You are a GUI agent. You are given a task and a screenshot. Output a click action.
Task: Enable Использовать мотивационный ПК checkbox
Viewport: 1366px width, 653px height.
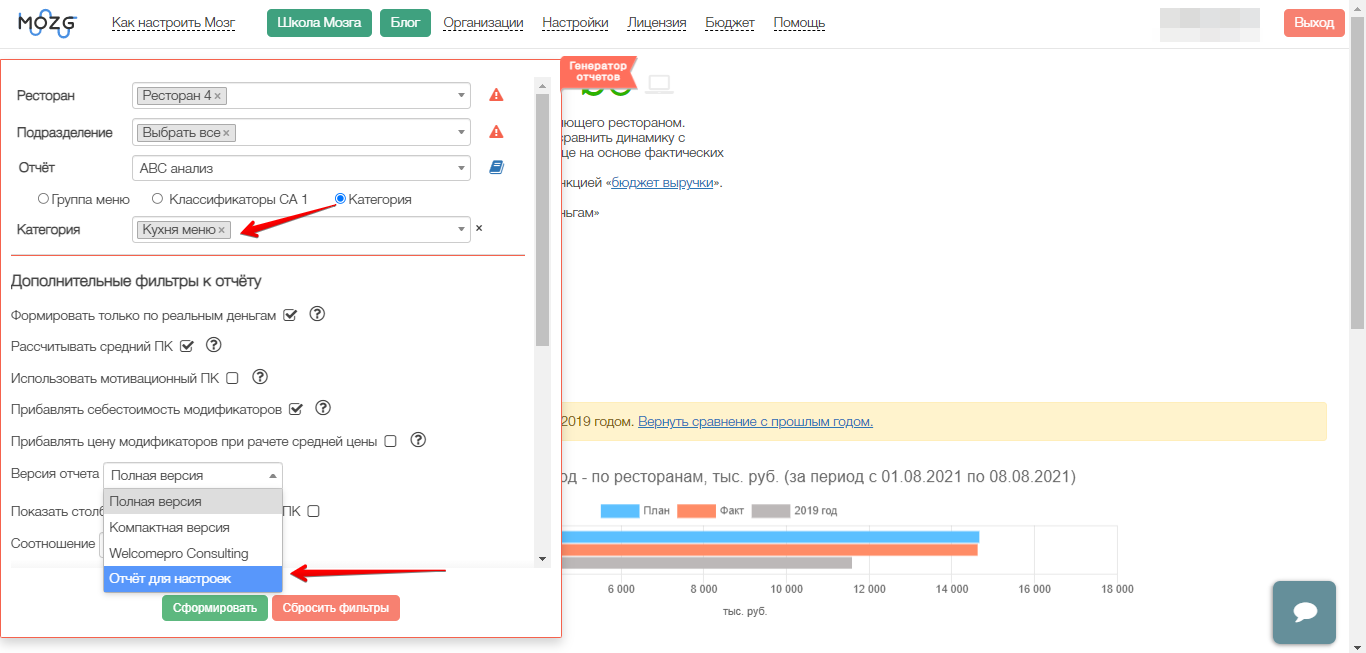pos(232,378)
